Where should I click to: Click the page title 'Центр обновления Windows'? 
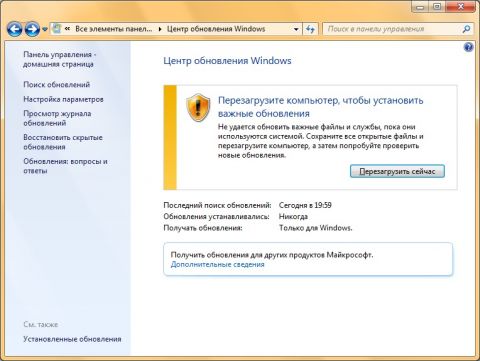click(227, 61)
